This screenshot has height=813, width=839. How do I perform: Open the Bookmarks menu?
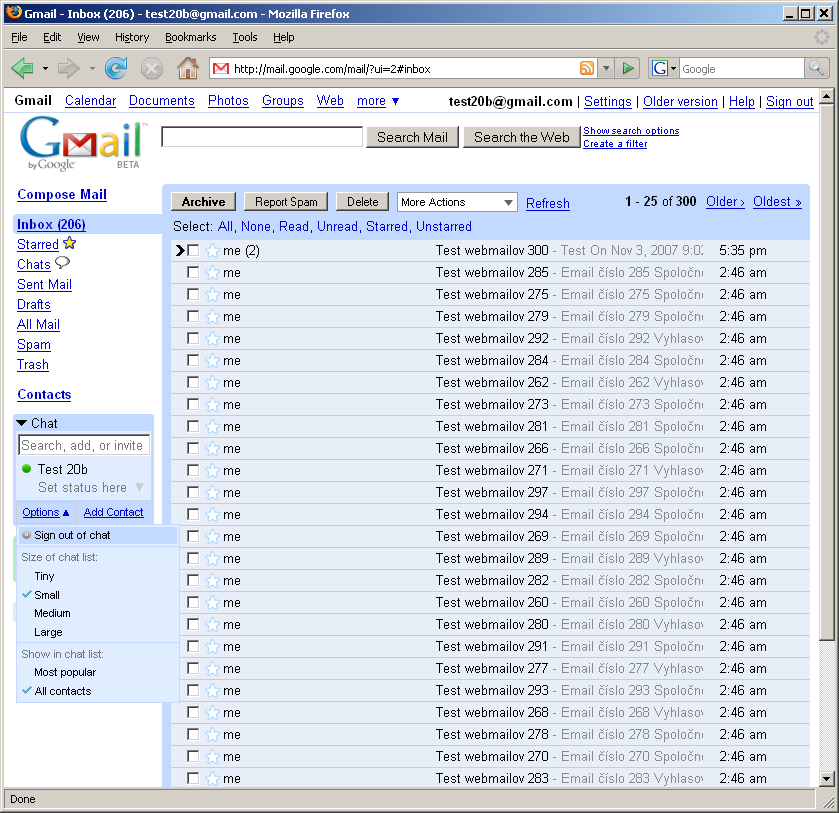[190, 37]
